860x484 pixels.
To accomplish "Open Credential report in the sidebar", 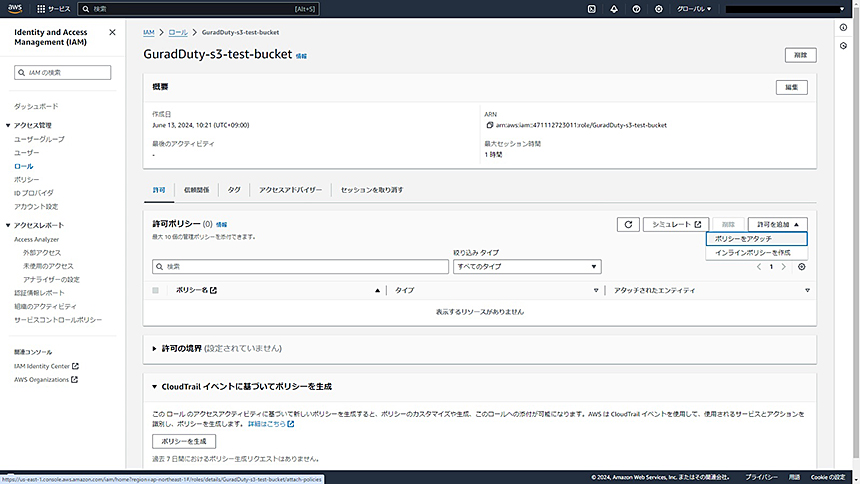I will coord(39,293).
